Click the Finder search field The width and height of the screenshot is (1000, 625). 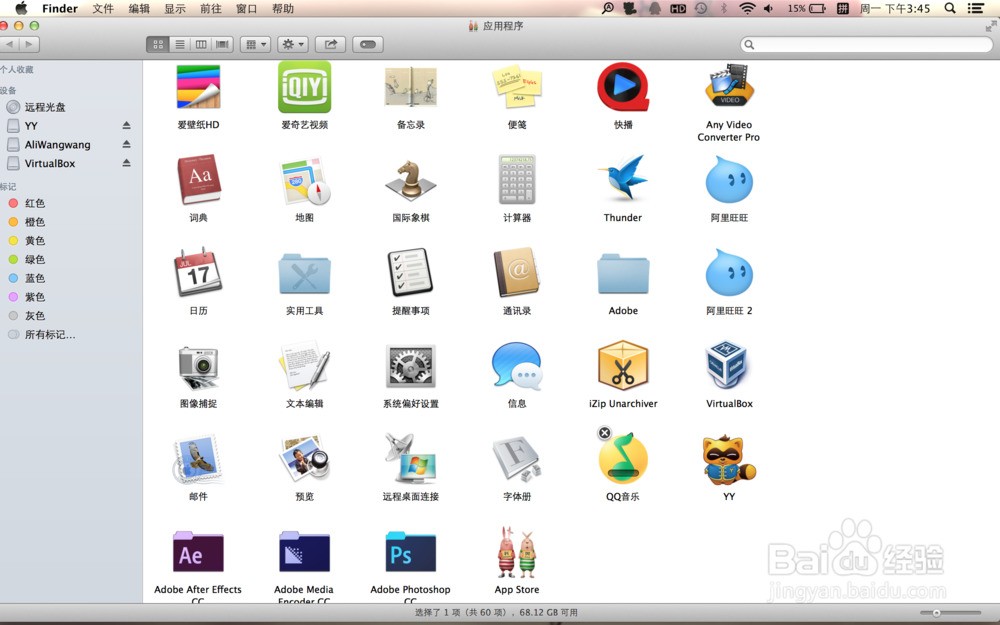coord(867,44)
